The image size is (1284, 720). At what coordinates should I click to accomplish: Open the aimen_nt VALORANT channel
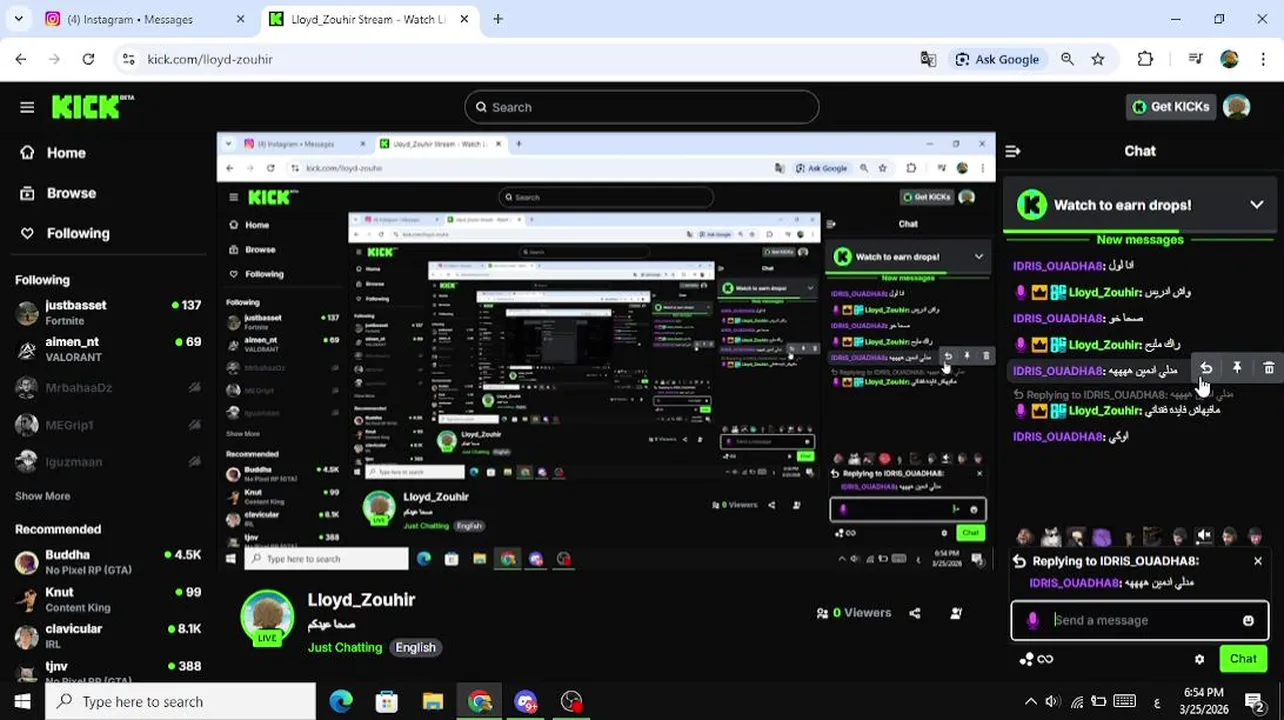[x=108, y=349]
